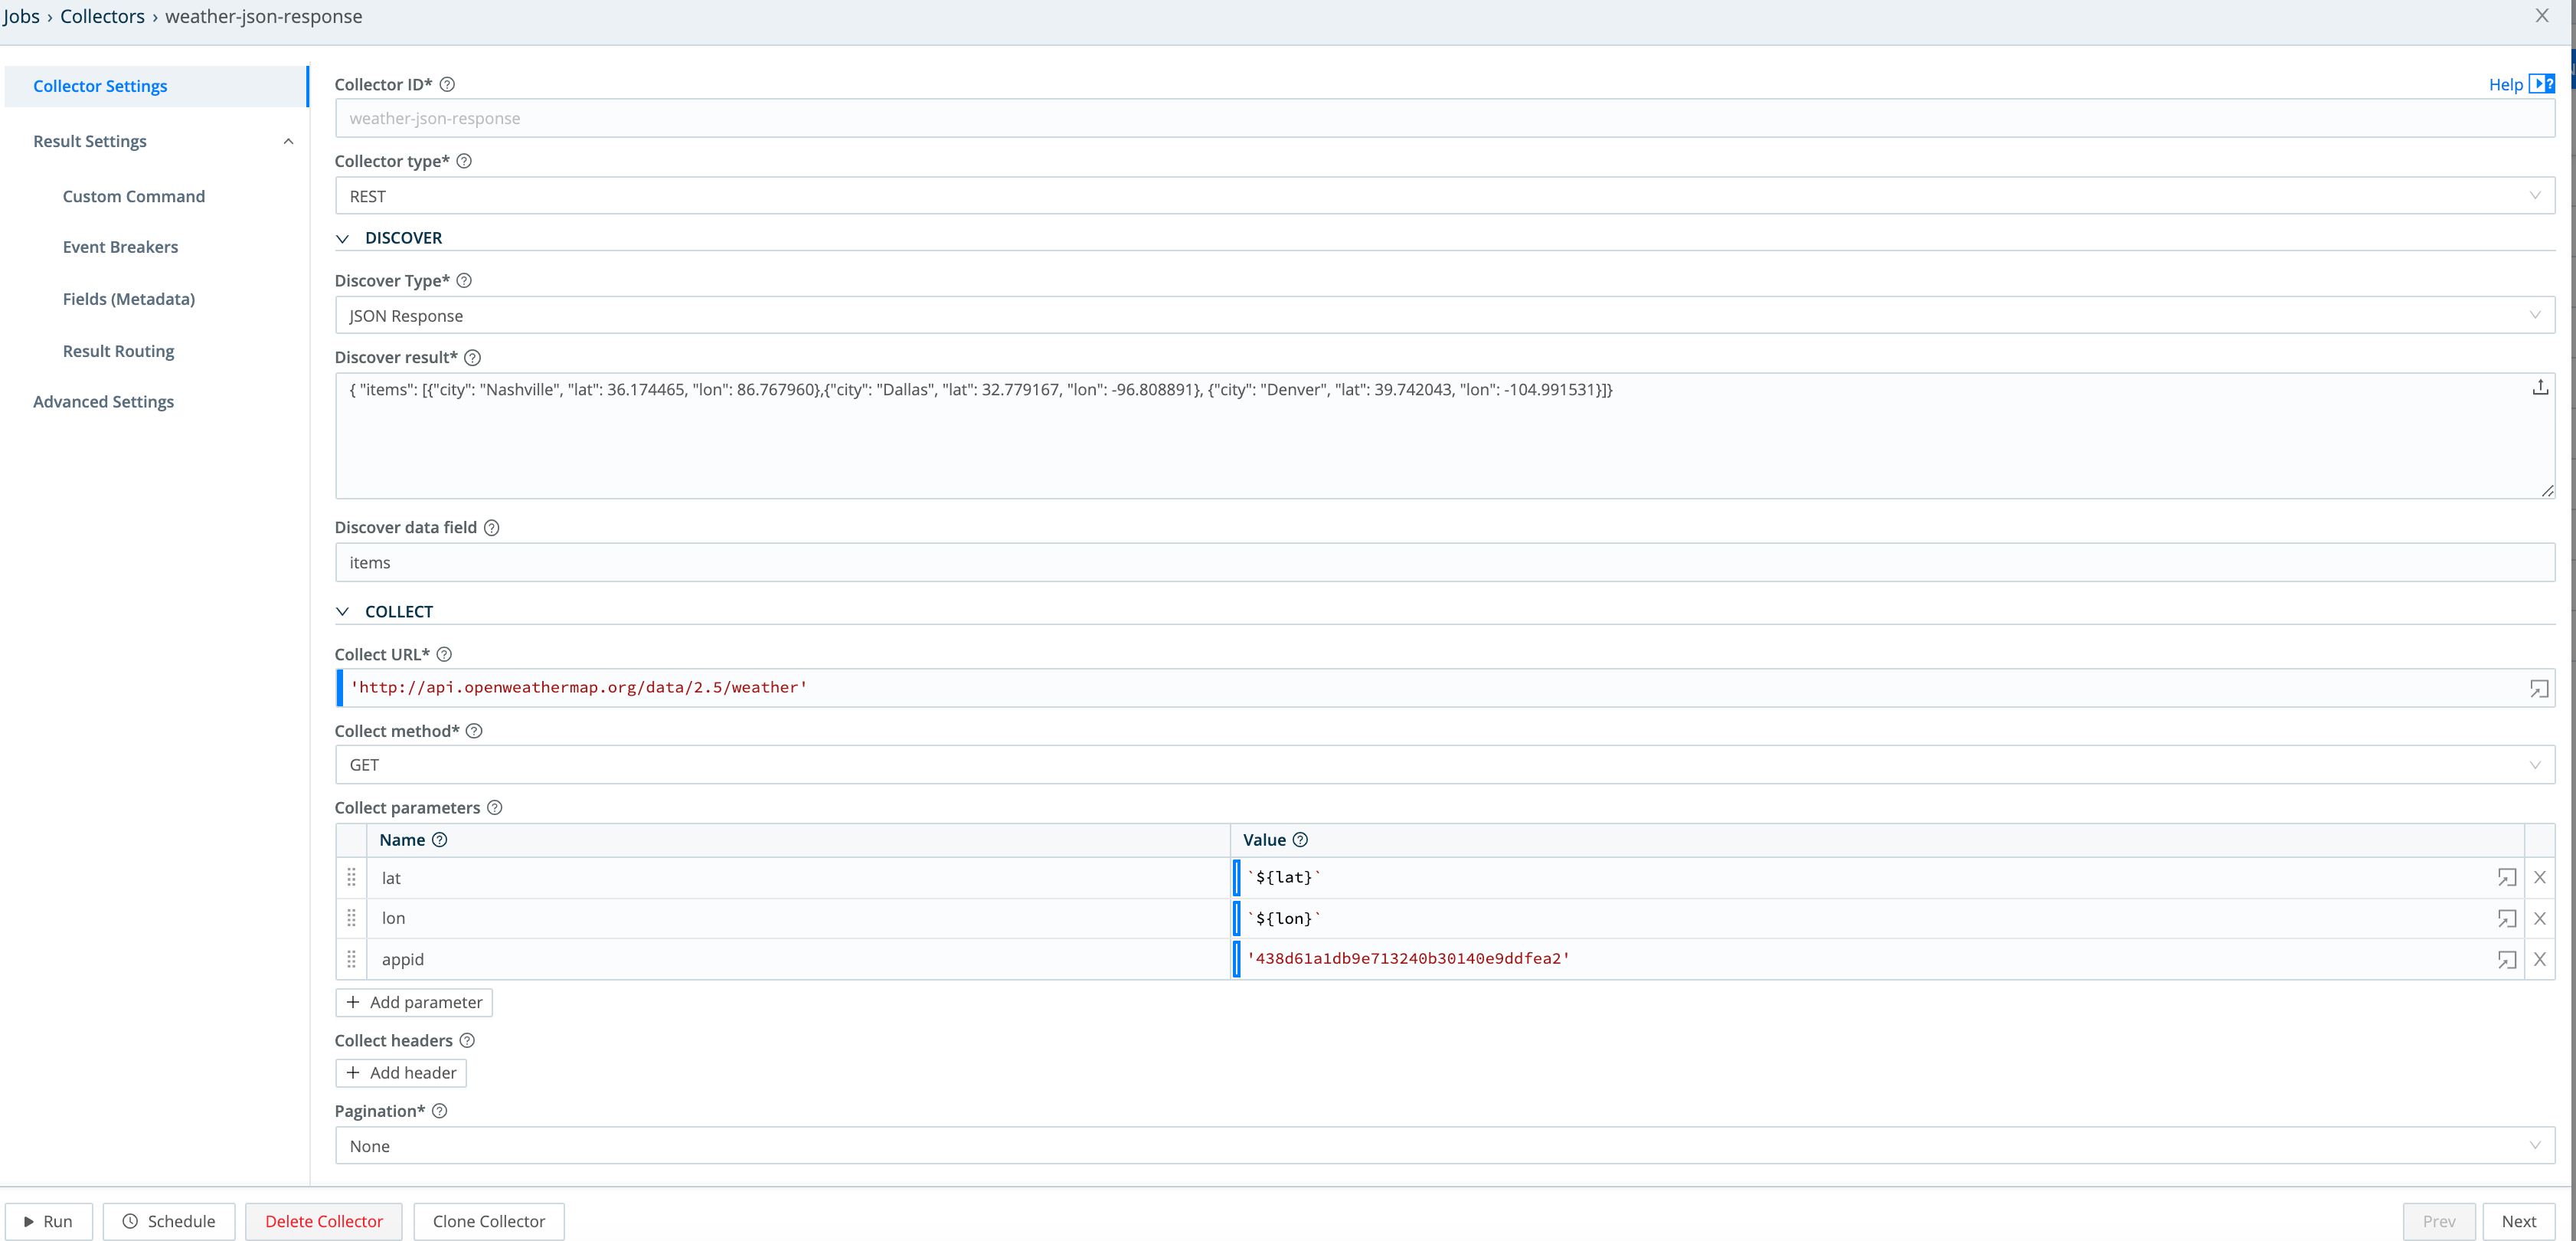
Task: Open Custom Command settings
Action: point(134,196)
